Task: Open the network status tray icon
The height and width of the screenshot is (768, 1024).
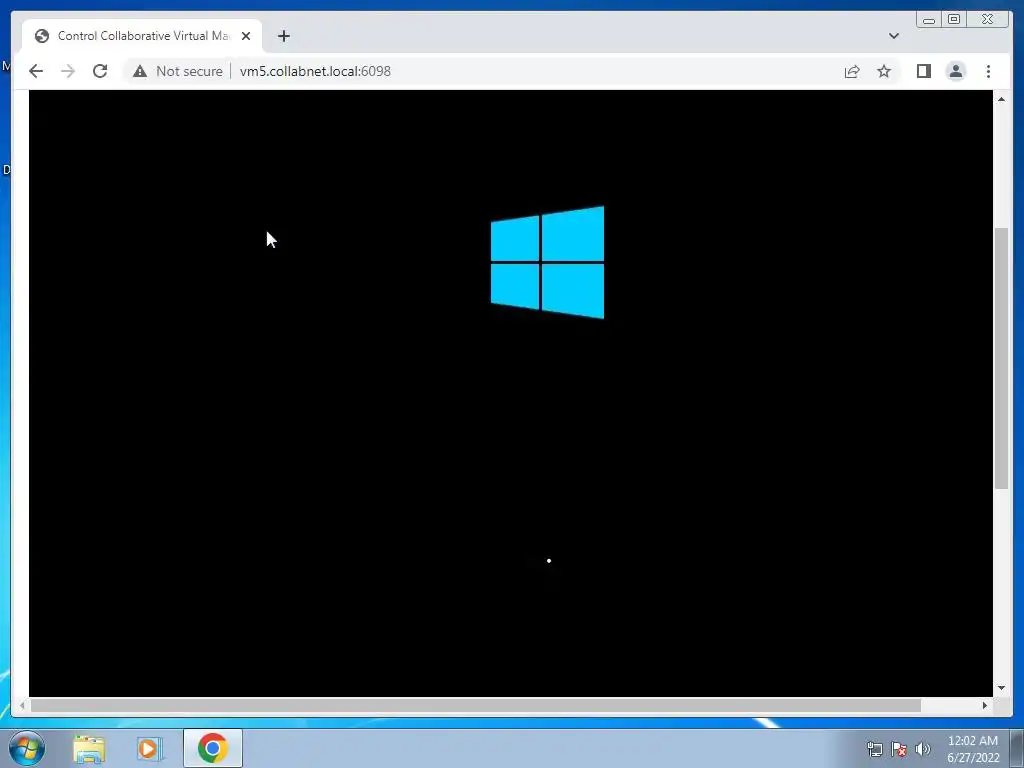Action: pos(874,749)
